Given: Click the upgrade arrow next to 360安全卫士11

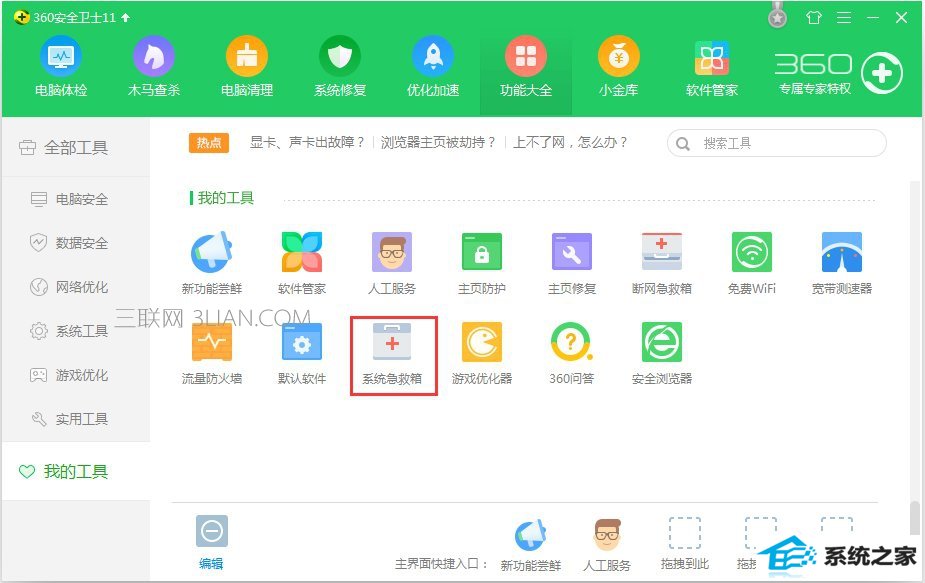Looking at the screenshot, I should click(x=125, y=18).
